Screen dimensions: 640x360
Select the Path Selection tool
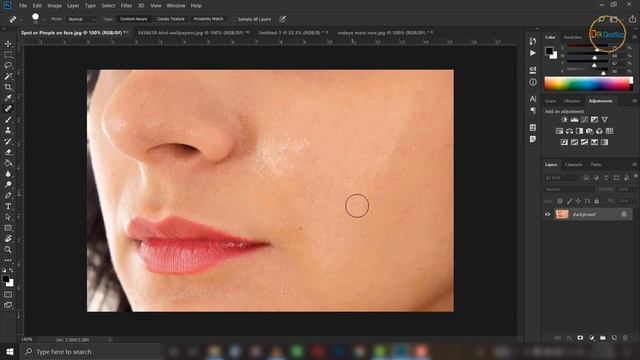(x=8, y=217)
